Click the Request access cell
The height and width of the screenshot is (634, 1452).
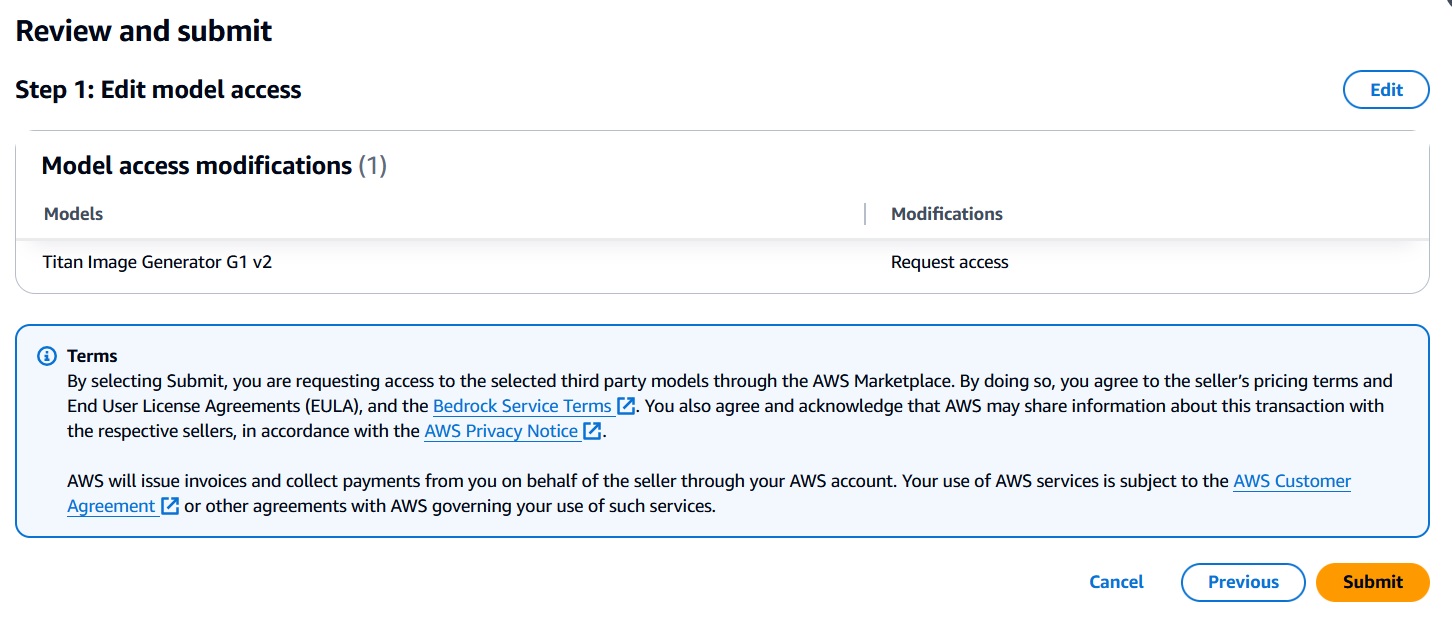point(949,263)
